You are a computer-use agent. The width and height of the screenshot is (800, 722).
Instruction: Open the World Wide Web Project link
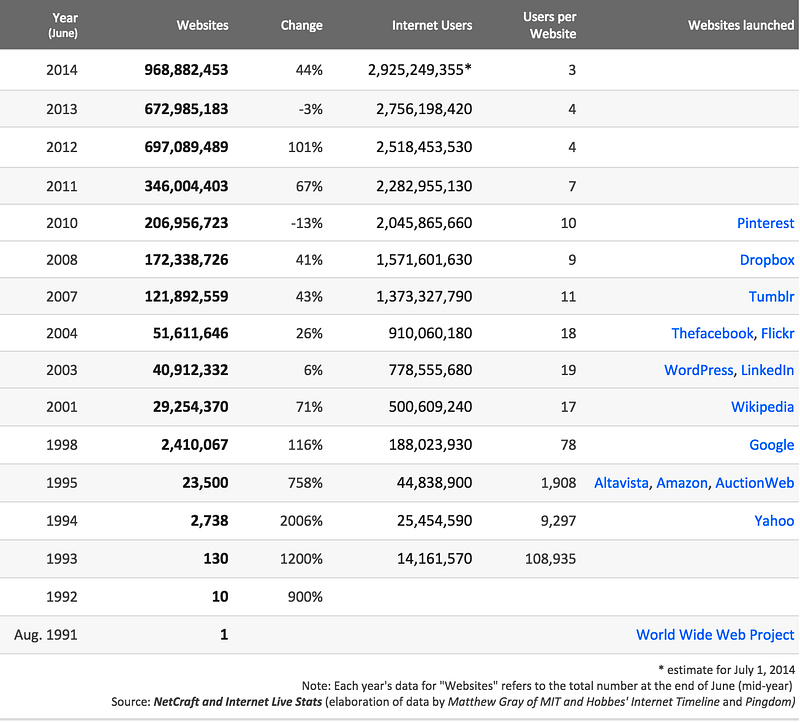coord(715,635)
